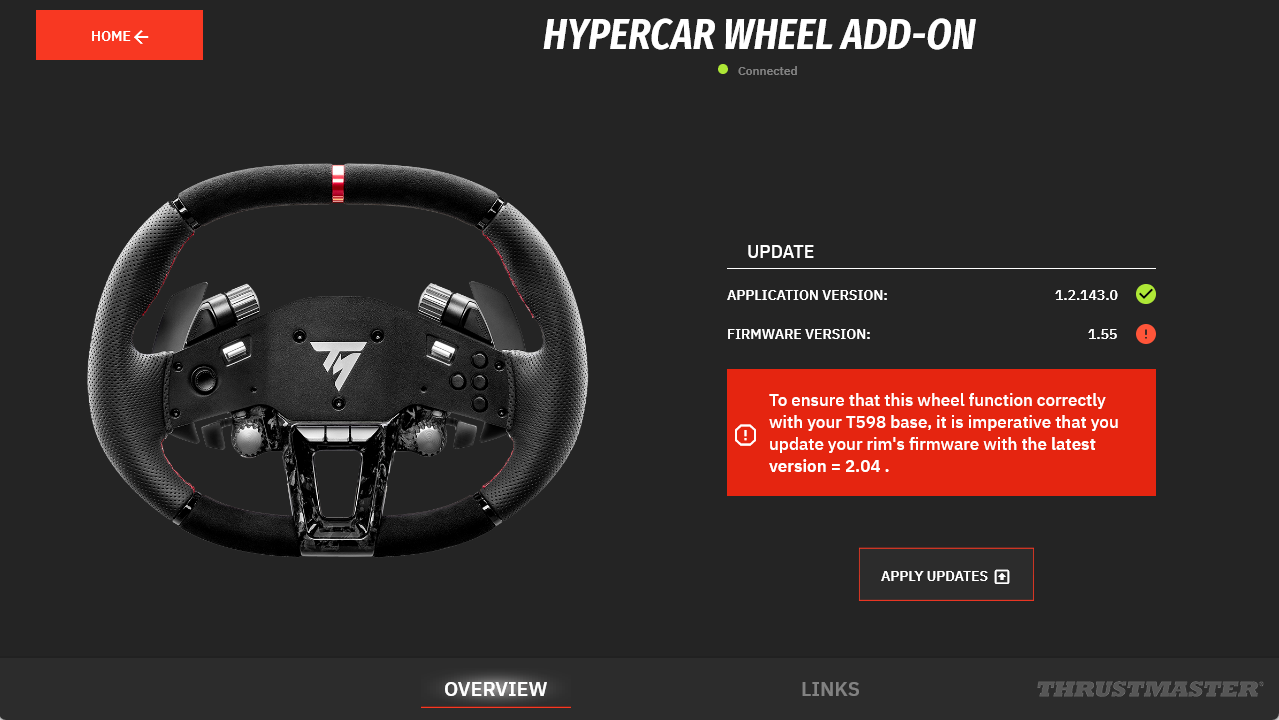1279x720 pixels.
Task: Click green checkmark beside application version
Action: click(1146, 294)
